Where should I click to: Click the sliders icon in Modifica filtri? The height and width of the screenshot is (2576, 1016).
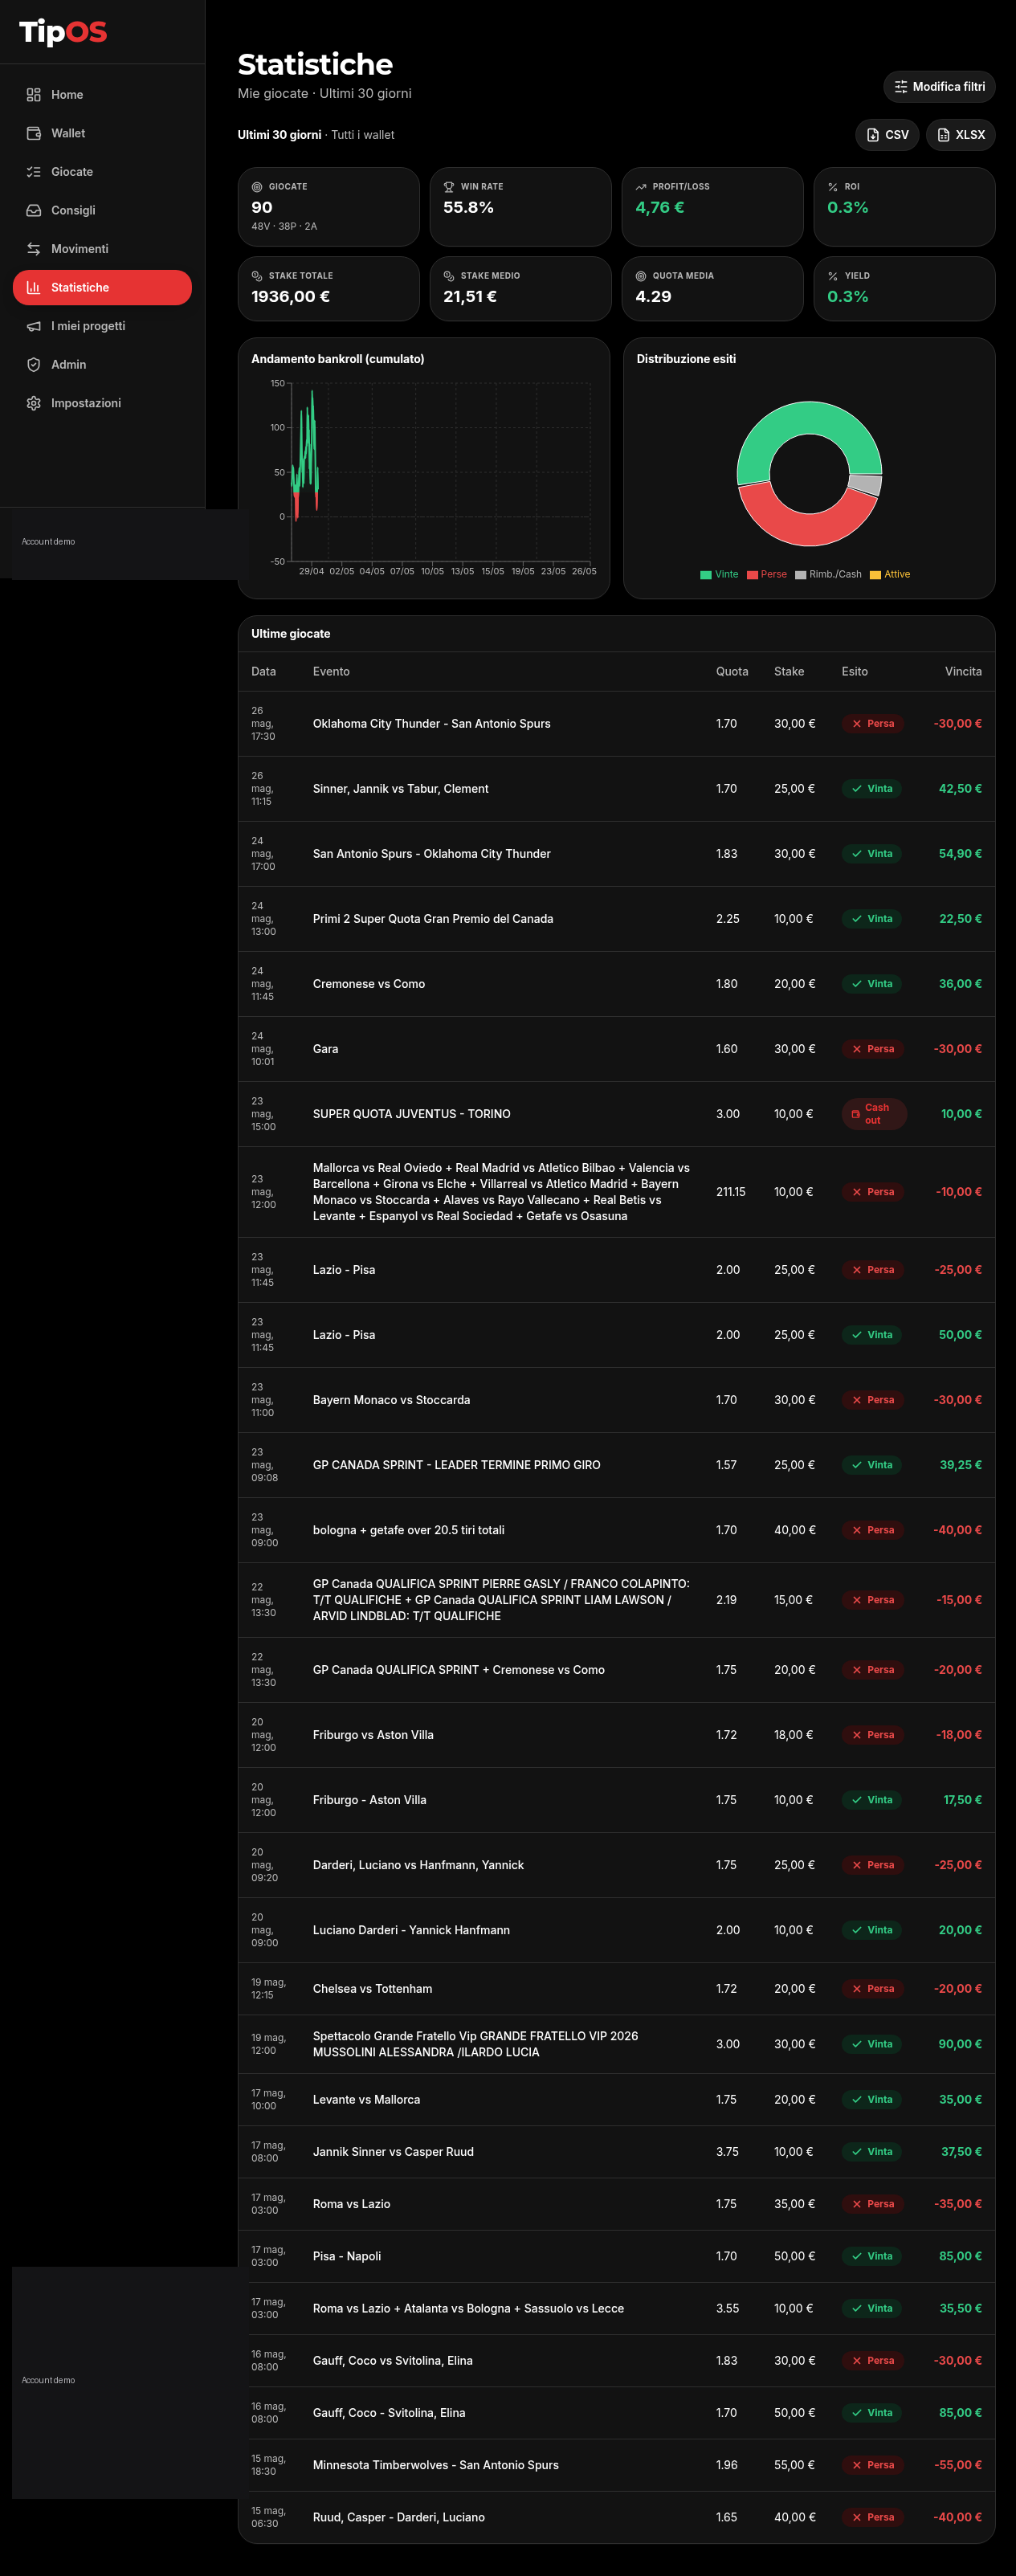[901, 87]
